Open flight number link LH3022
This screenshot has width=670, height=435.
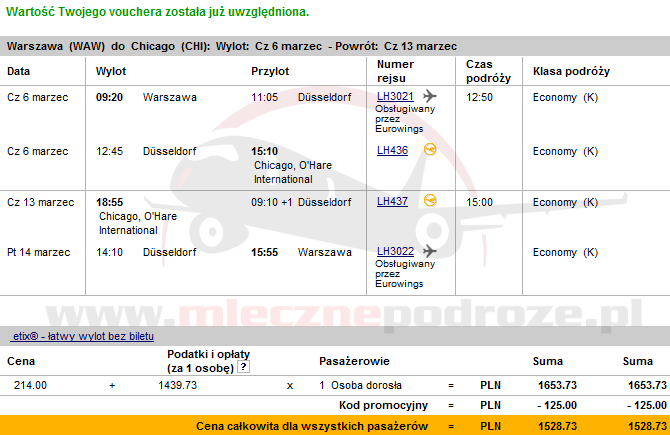click(x=394, y=252)
